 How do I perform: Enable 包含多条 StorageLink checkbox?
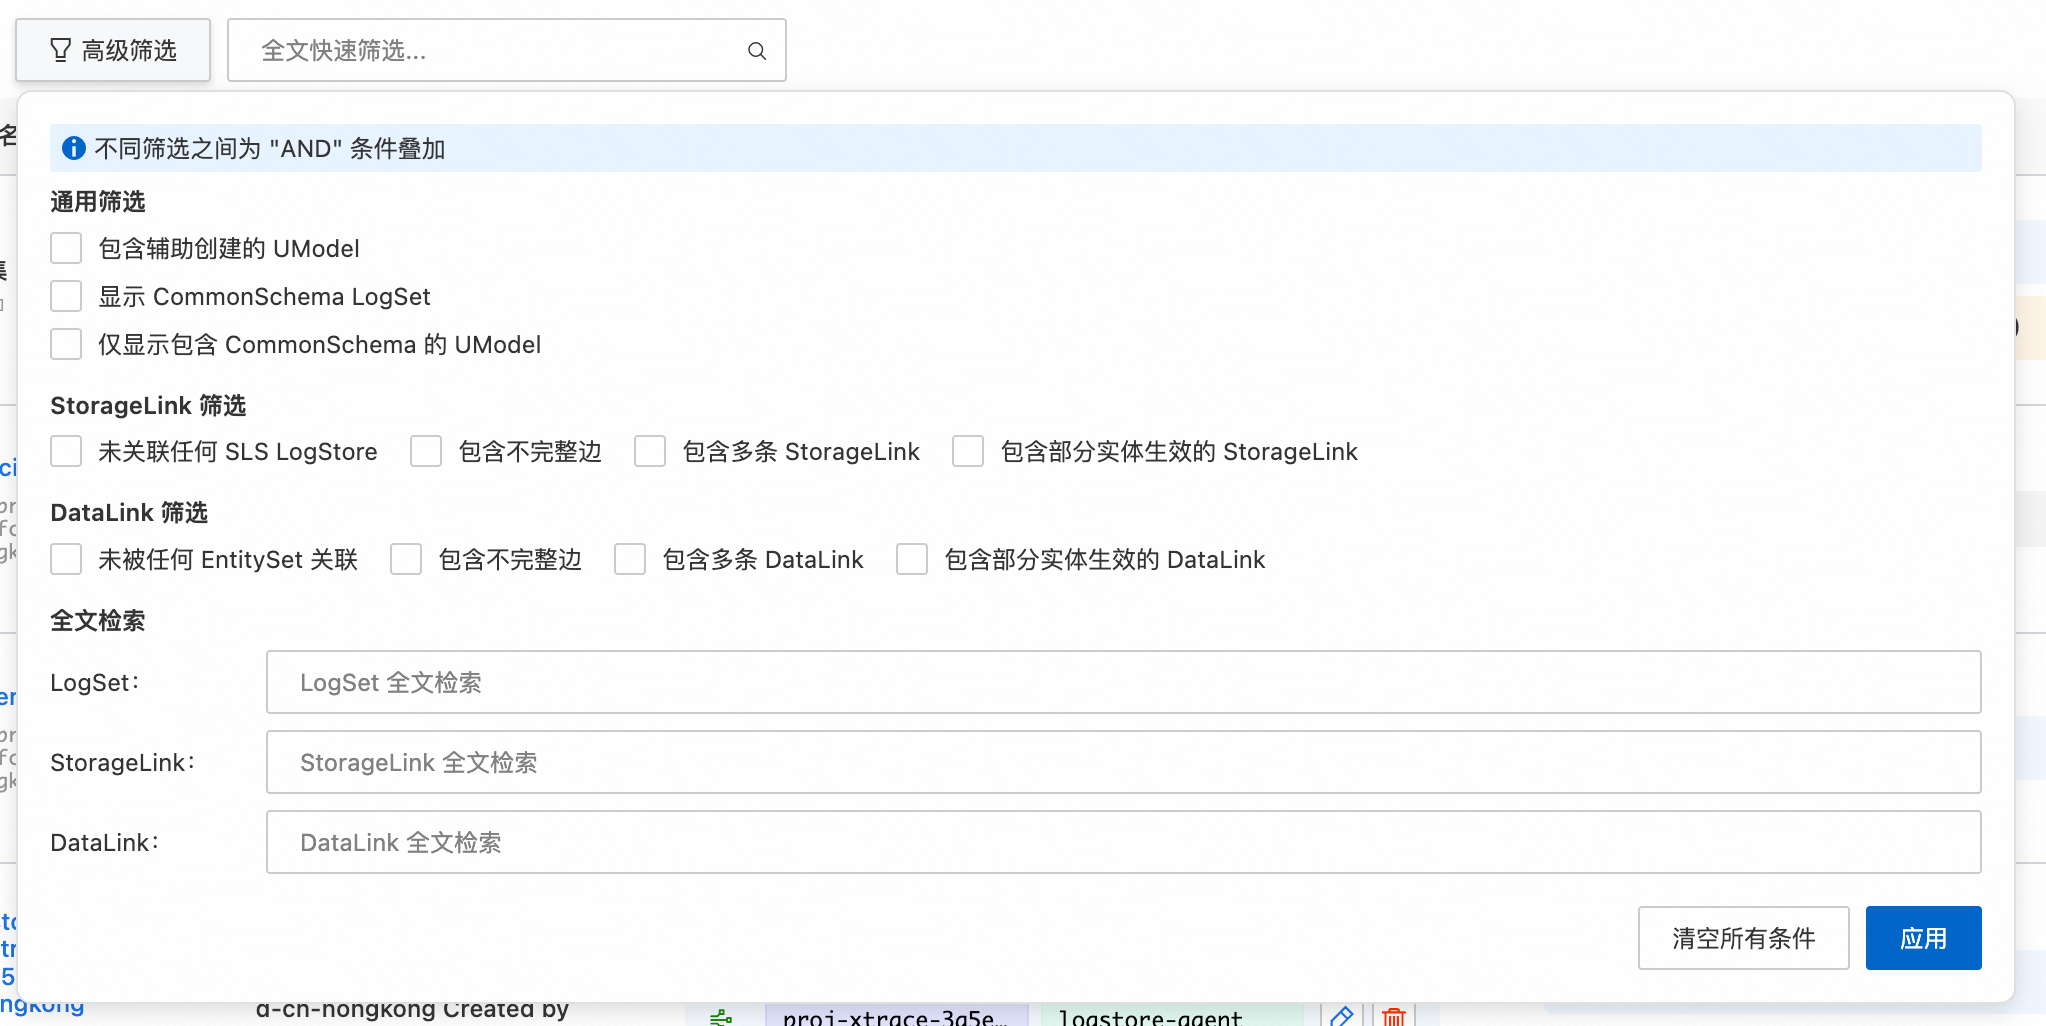[x=650, y=451]
